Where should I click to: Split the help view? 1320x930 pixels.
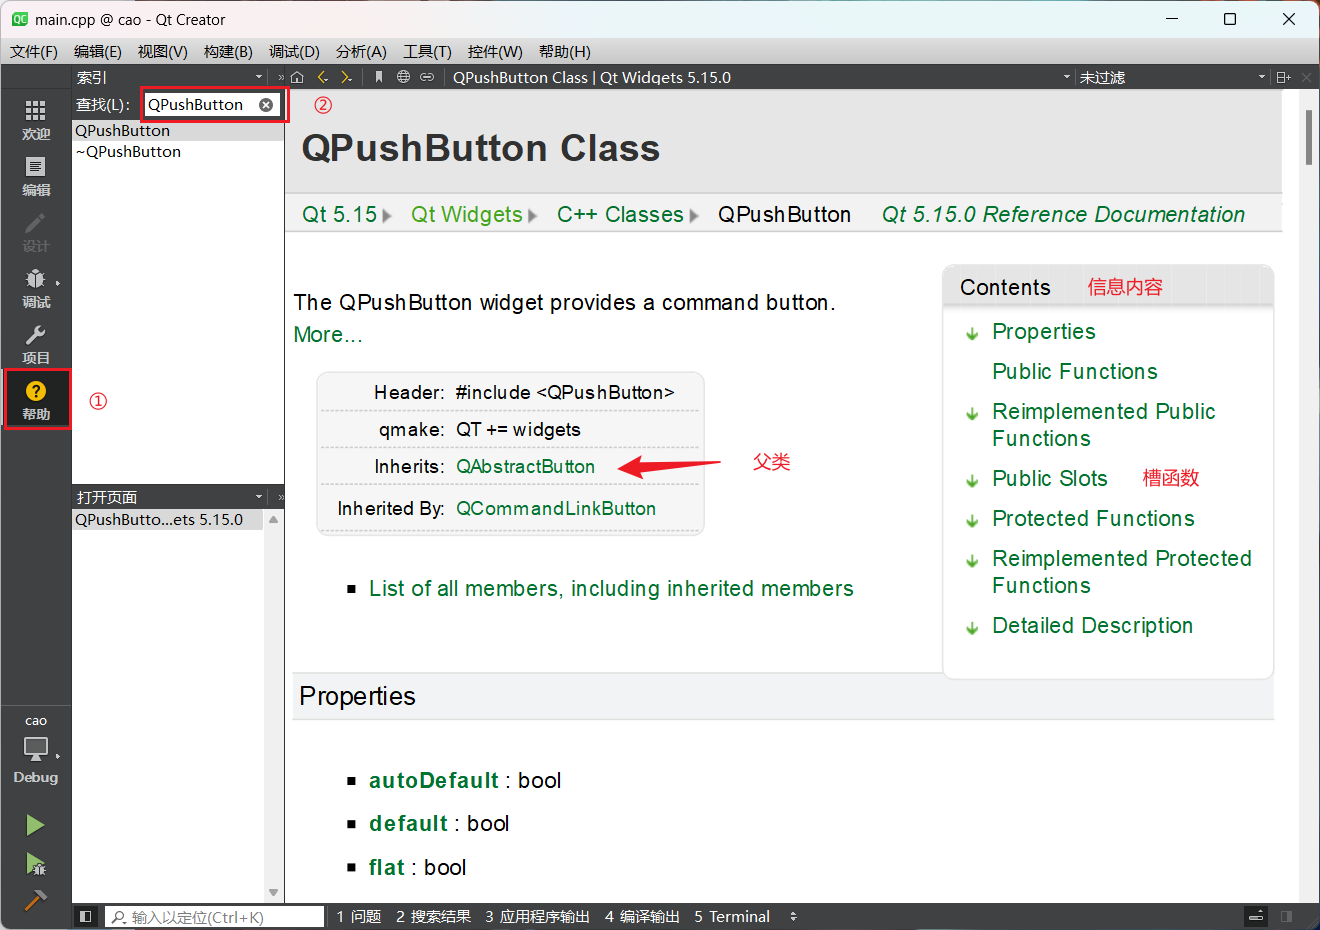[x=1284, y=77]
